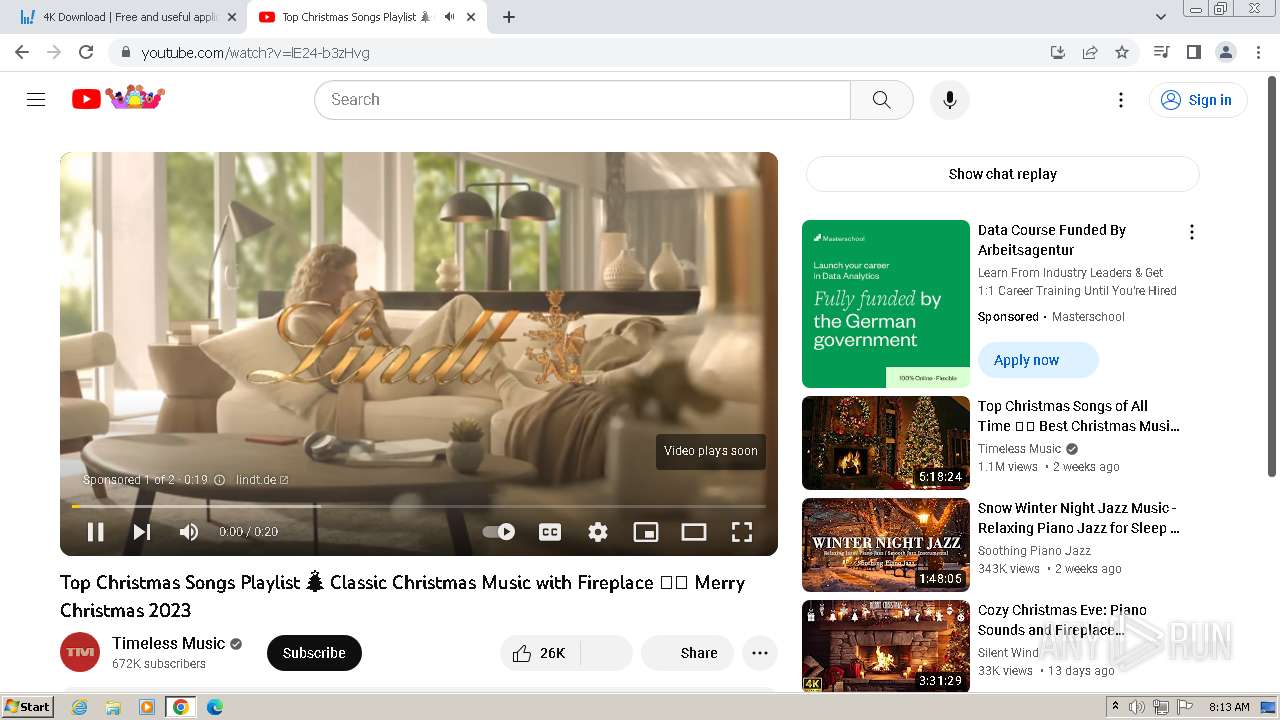This screenshot has height=720, width=1280.
Task: Open Chrome profile avatar
Action: (x=1225, y=52)
